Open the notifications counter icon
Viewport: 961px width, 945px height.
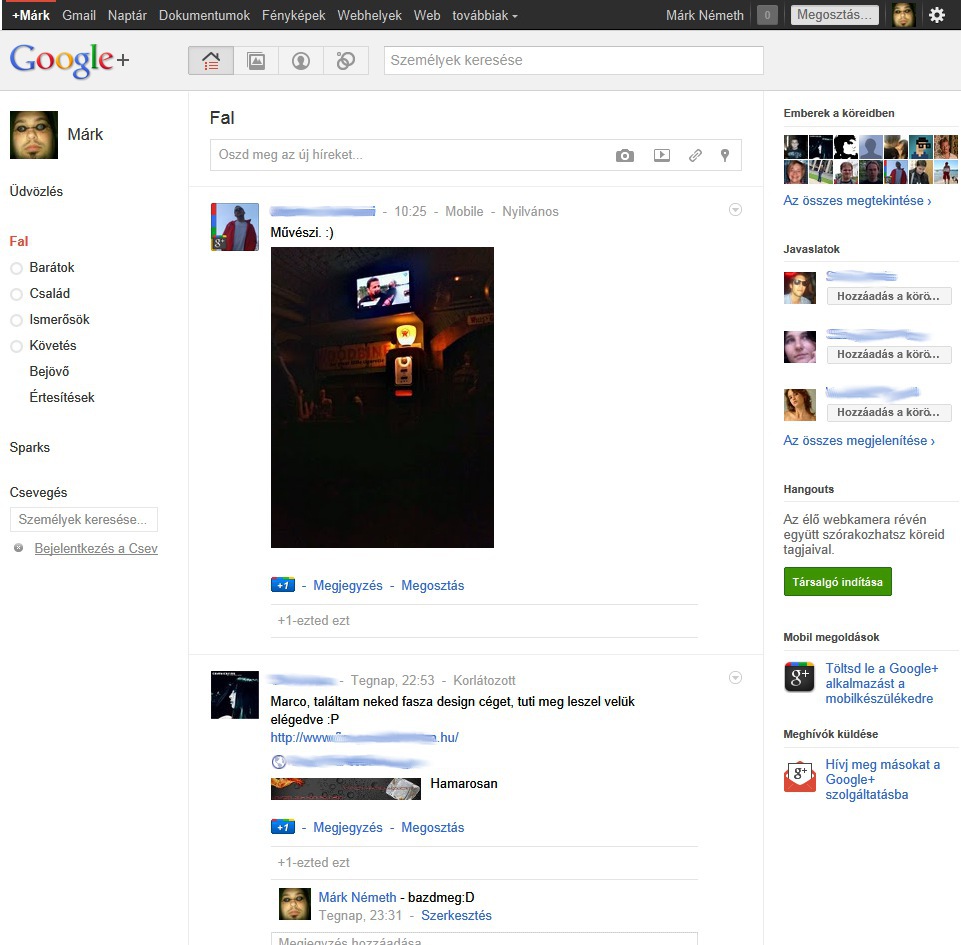[x=766, y=15]
